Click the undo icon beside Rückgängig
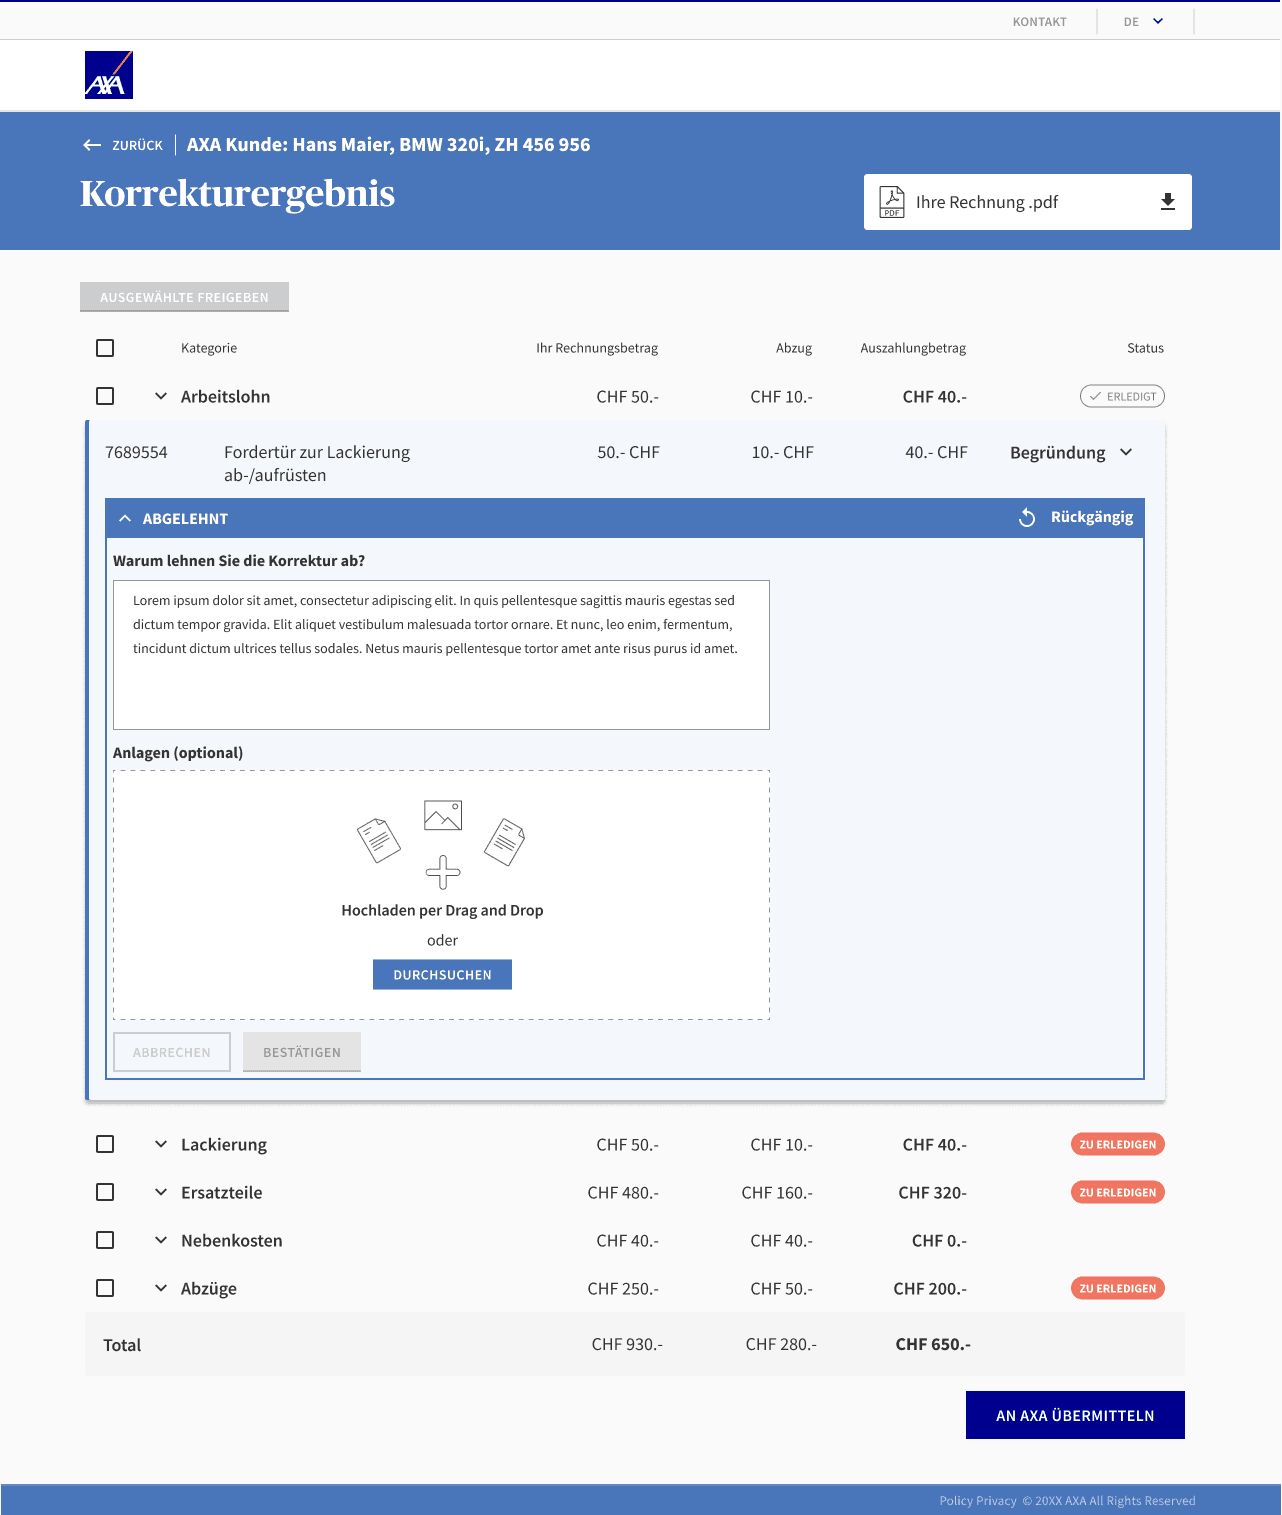The height and width of the screenshot is (1515, 1282). coord(1027,518)
